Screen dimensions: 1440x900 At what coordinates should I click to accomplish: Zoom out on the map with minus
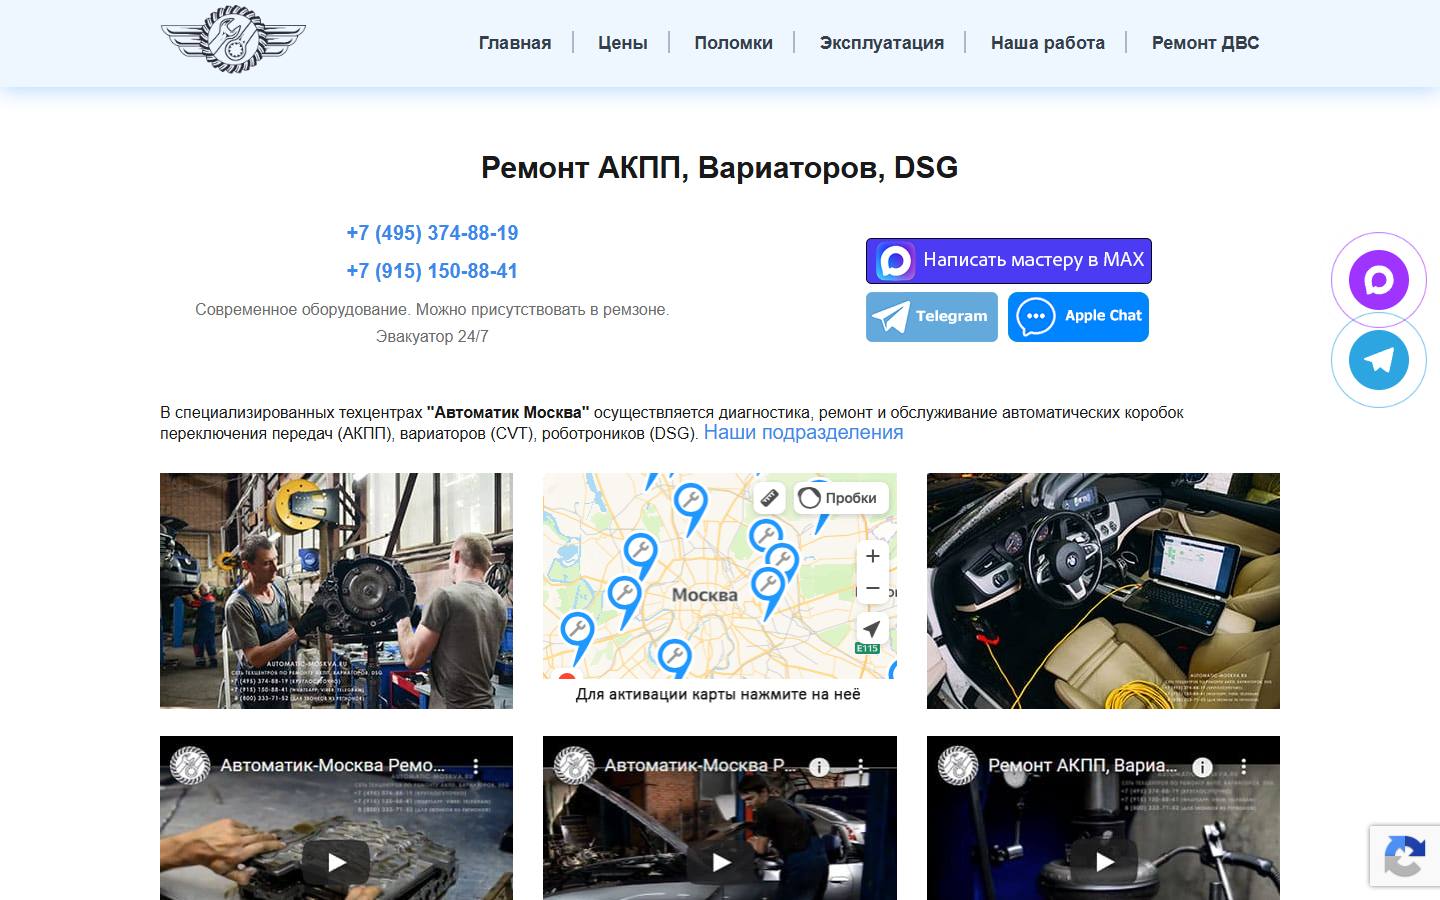[873, 588]
